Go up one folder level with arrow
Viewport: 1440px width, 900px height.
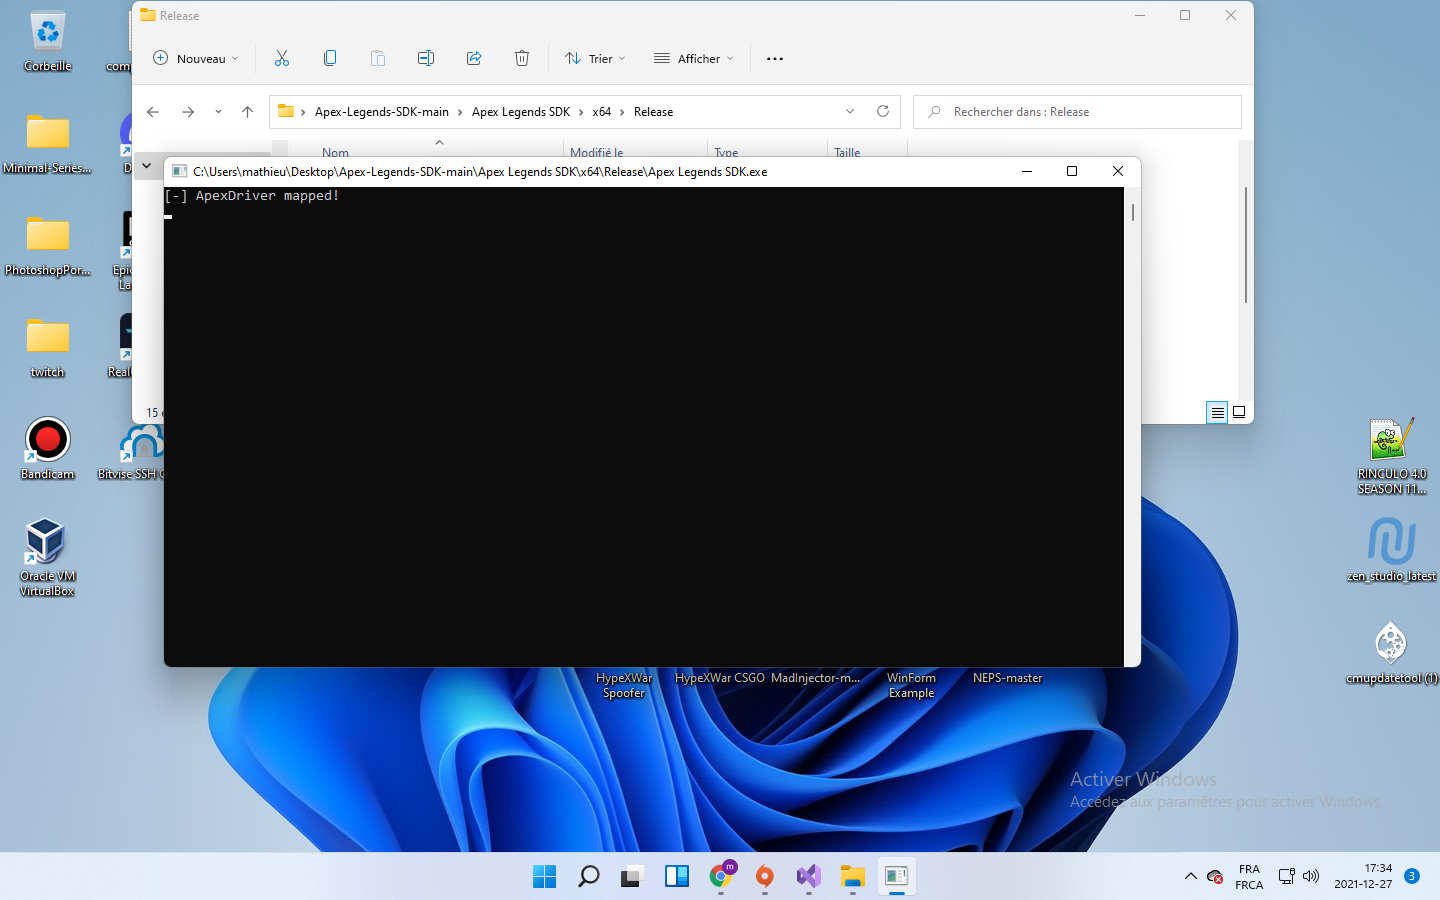pos(248,112)
